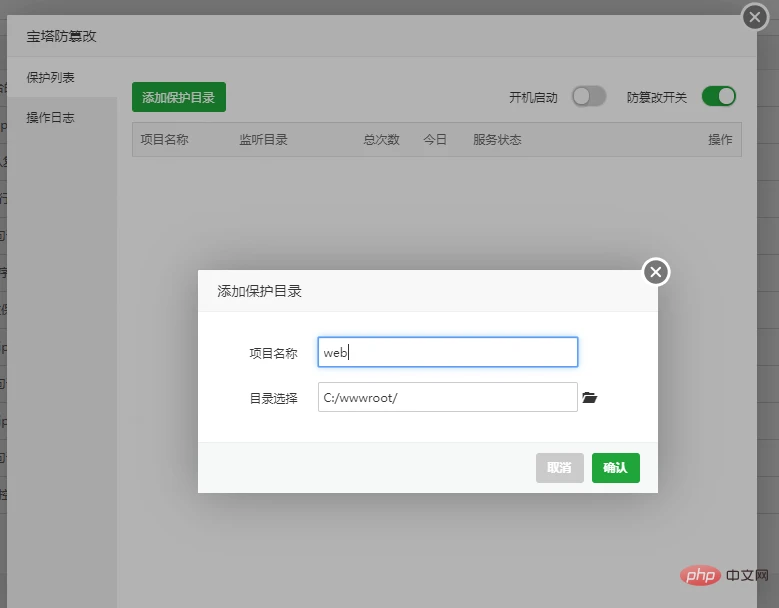Screen dimensions: 779x608
Task: Focus the 项目名称 input containing web
Action: pyautogui.click(x=448, y=352)
